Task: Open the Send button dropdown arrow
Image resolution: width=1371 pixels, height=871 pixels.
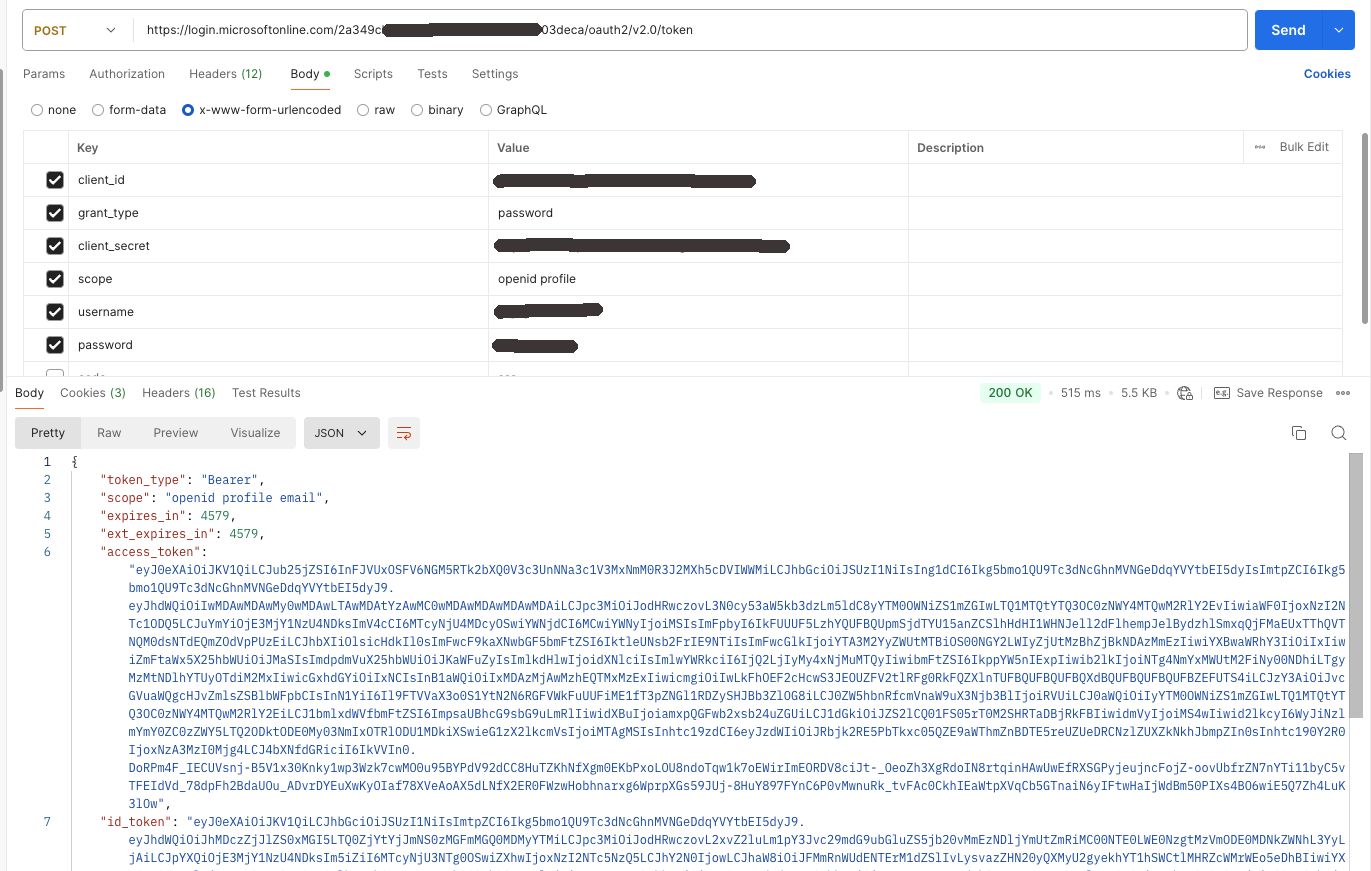Action: point(1338,29)
